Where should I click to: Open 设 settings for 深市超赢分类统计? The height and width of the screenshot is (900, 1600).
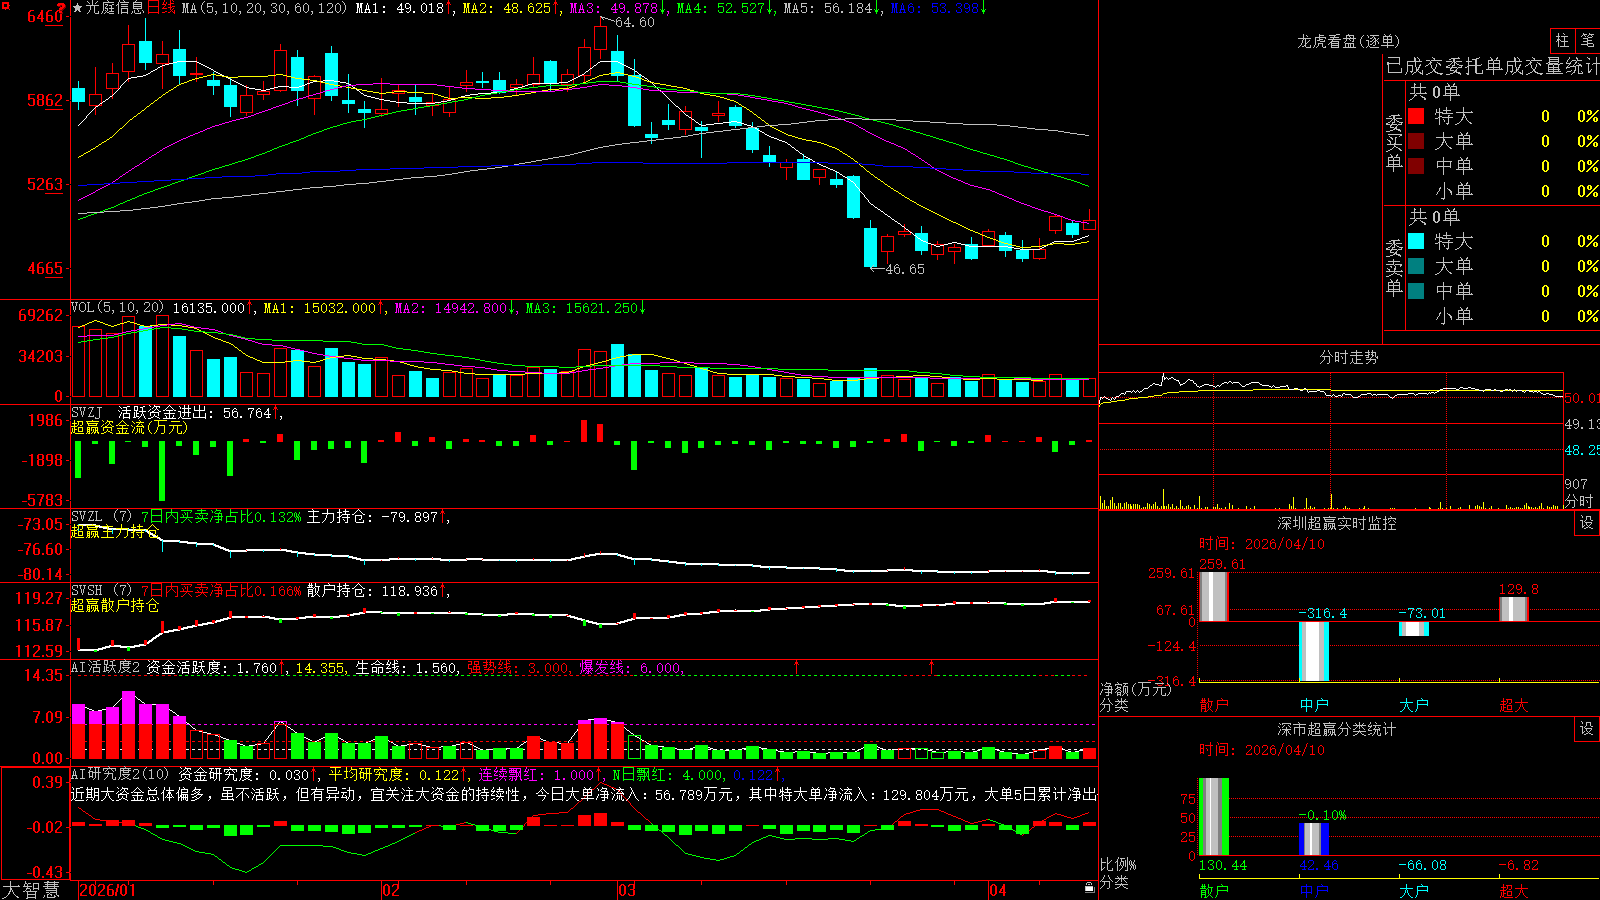[x=1587, y=729]
